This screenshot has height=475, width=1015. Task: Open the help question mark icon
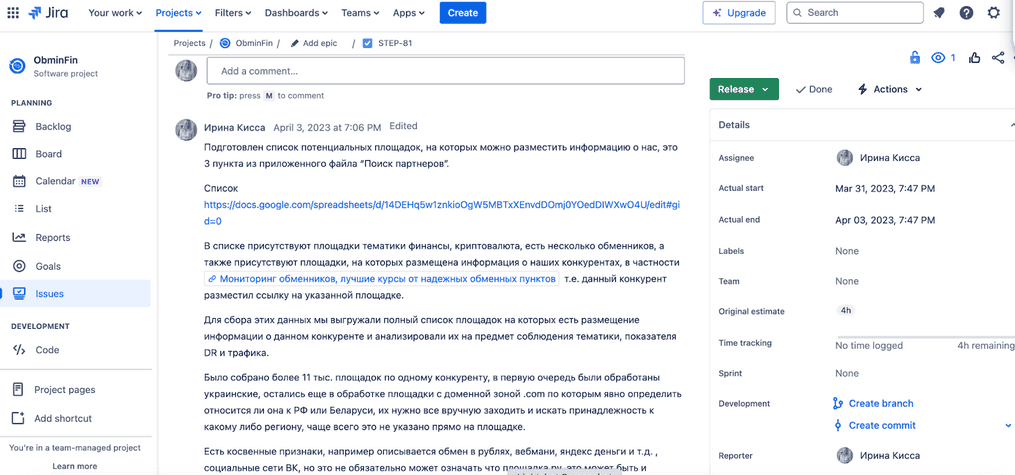click(966, 12)
